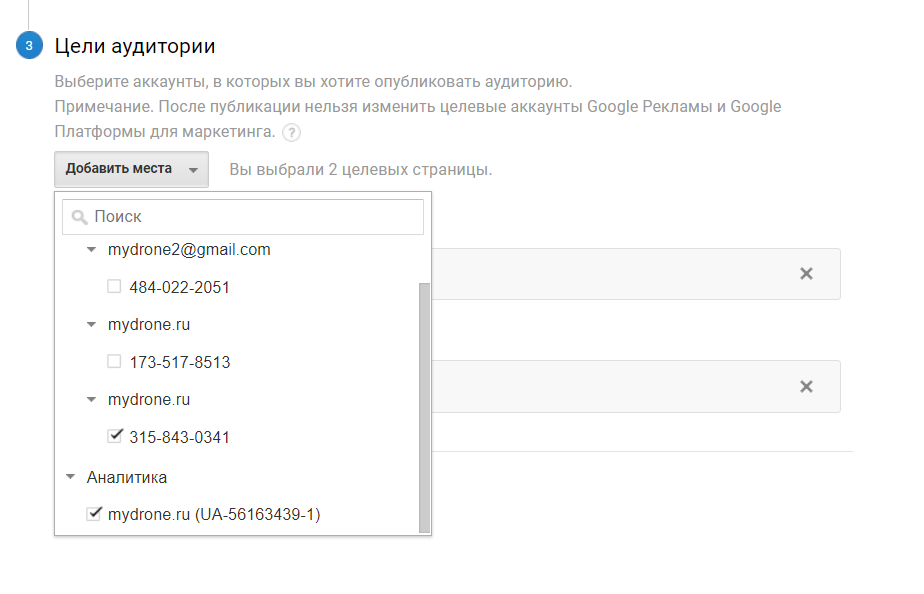Click the blue step 3 circle icon
Viewport: 924px width, 594px height.
point(30,46)
